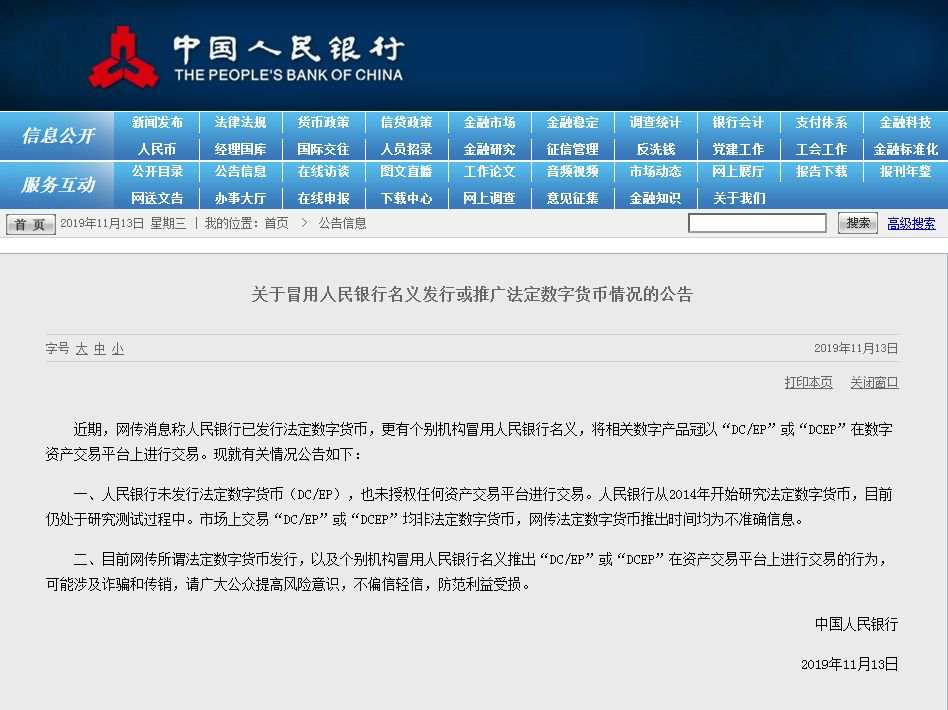The width and height of the screenshot is (948, 710).
Task: Visit 在线申报 link
Action: pos(323,198)
